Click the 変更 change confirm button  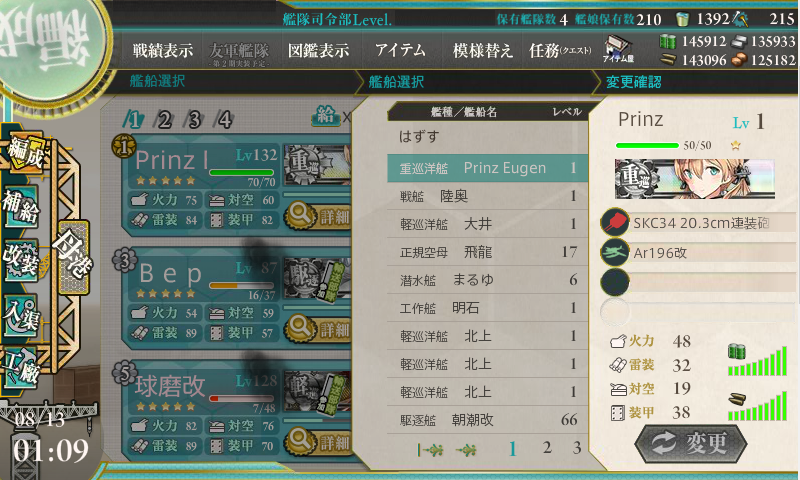690,443
